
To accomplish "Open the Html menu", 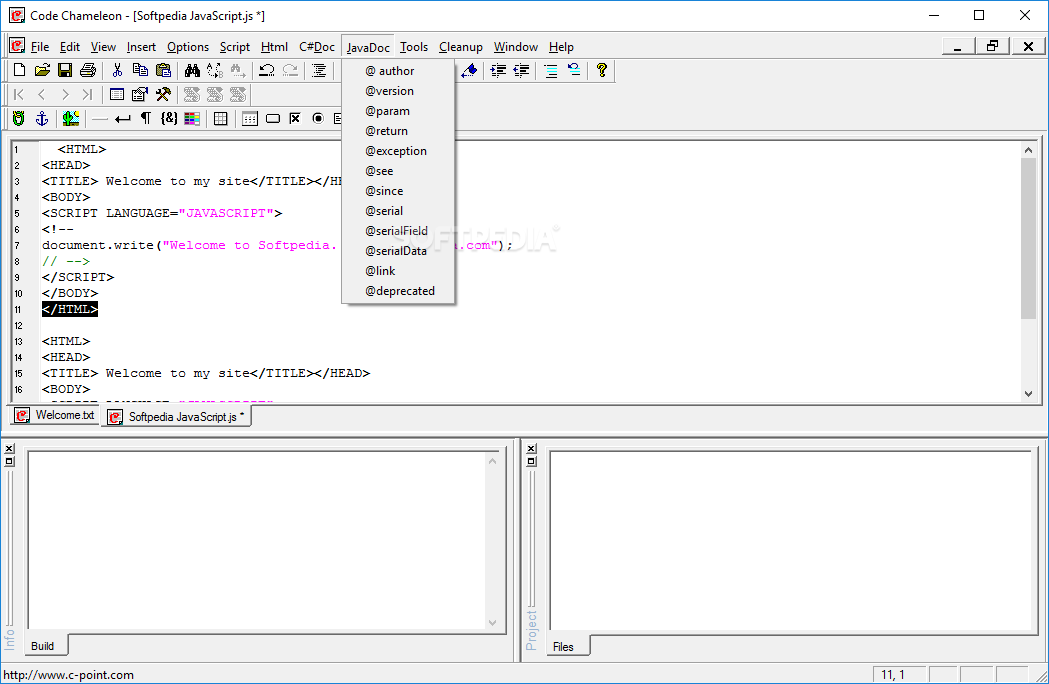I will (274, 47).
